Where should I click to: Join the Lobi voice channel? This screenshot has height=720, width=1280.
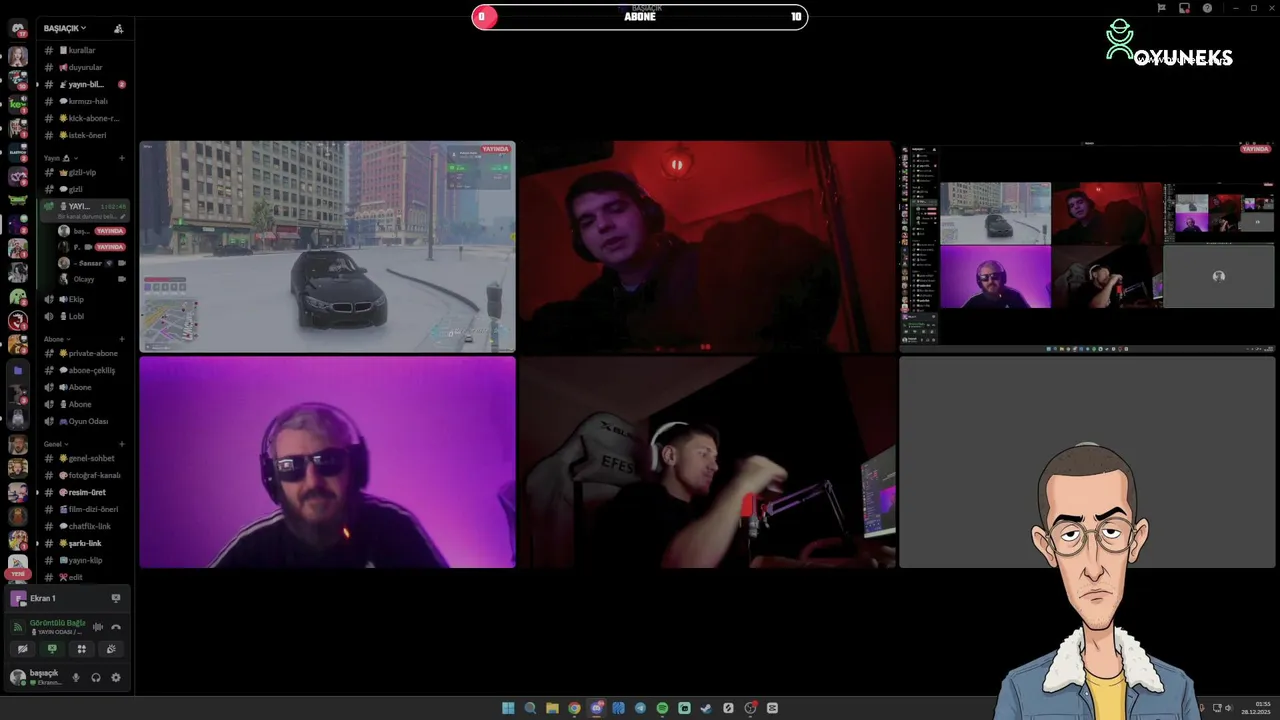pyautogui.click(x=83, y=316)
